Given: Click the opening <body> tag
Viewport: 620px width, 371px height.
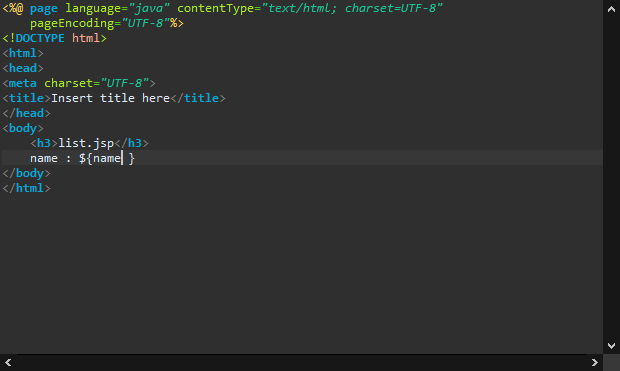Looking at the screenshot, I should 23,129.
